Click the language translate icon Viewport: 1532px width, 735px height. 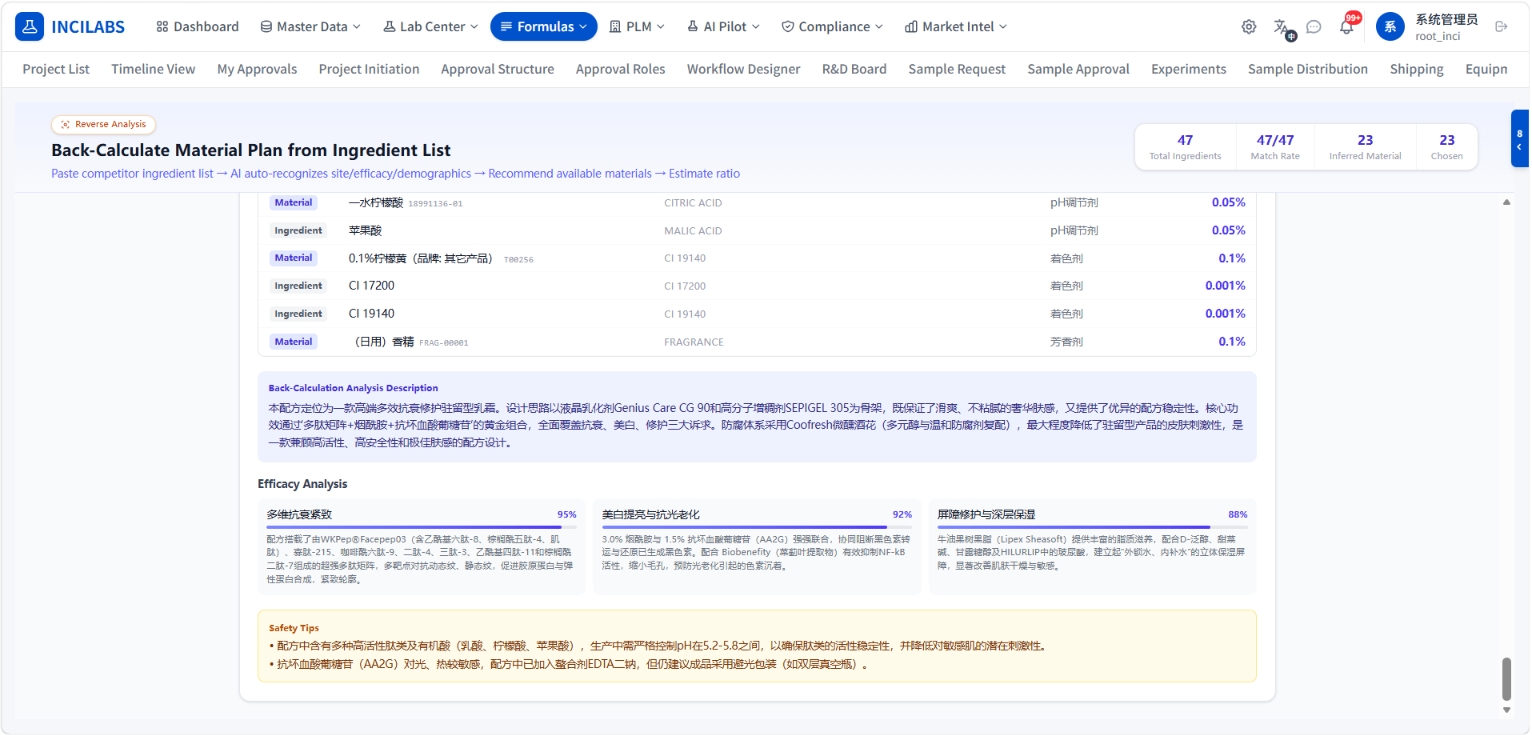click(1282, 27)
